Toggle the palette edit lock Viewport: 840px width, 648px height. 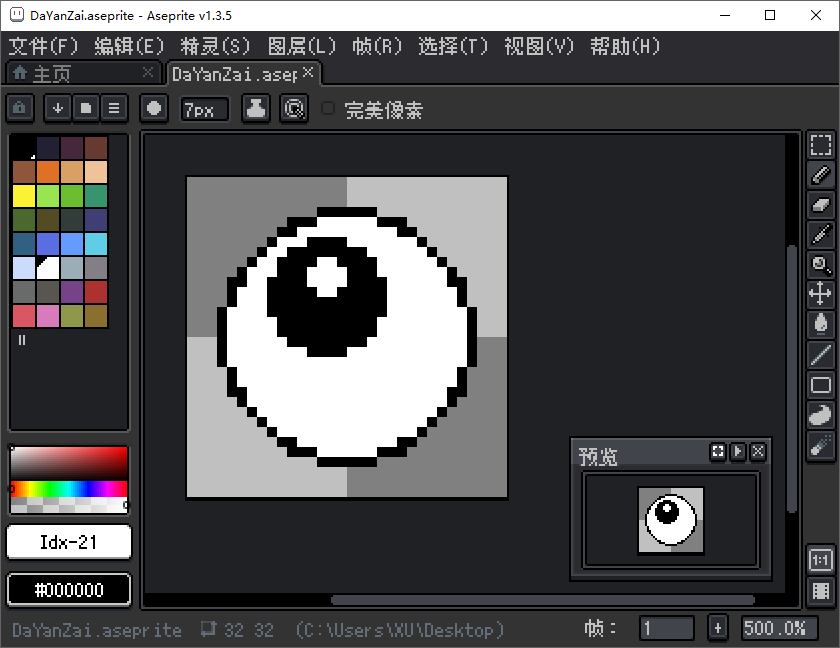tap(20, 108)
